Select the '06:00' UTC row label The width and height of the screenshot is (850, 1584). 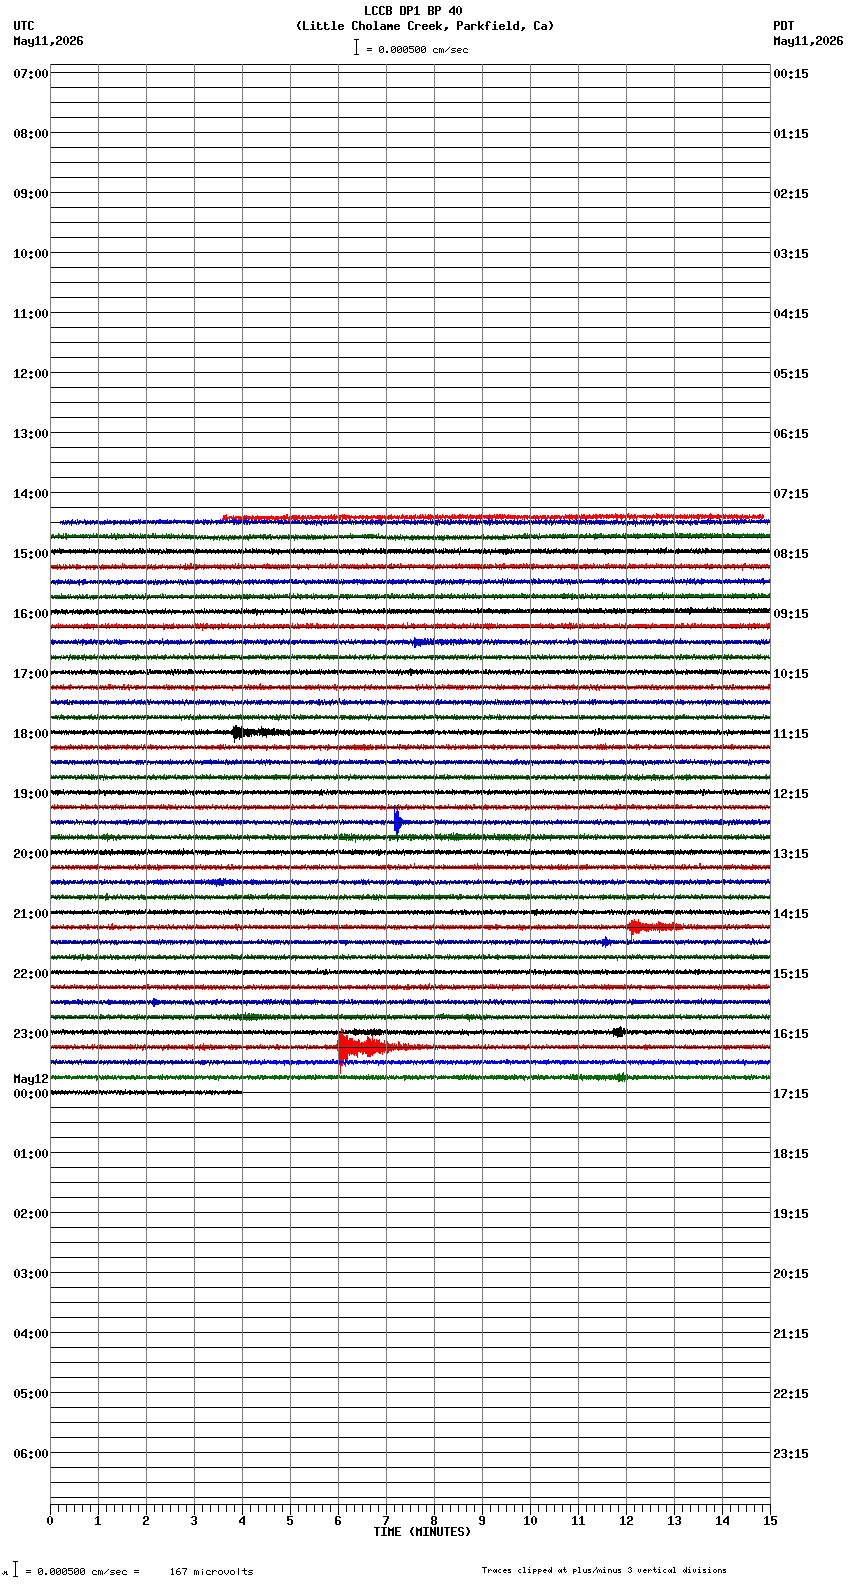(x=30, y=1454)
